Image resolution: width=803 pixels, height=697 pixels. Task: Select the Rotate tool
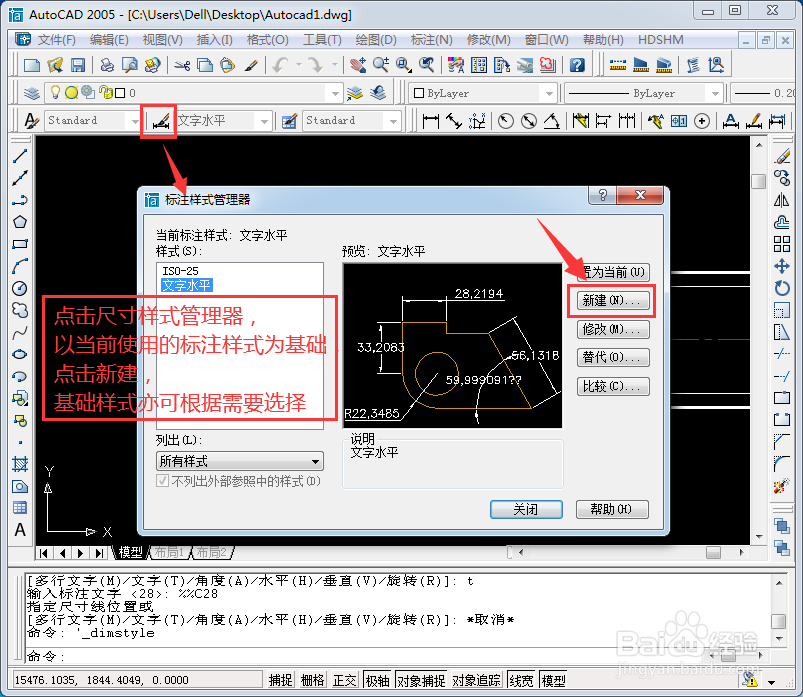pos(781,288)
